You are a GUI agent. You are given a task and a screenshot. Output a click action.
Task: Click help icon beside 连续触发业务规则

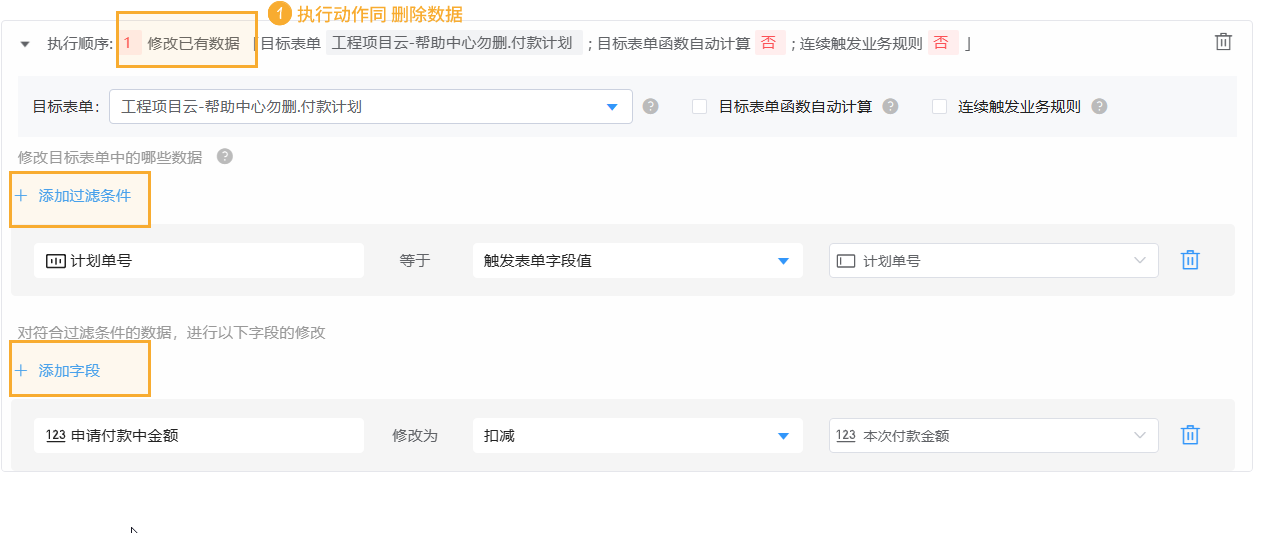(1099, 106)
